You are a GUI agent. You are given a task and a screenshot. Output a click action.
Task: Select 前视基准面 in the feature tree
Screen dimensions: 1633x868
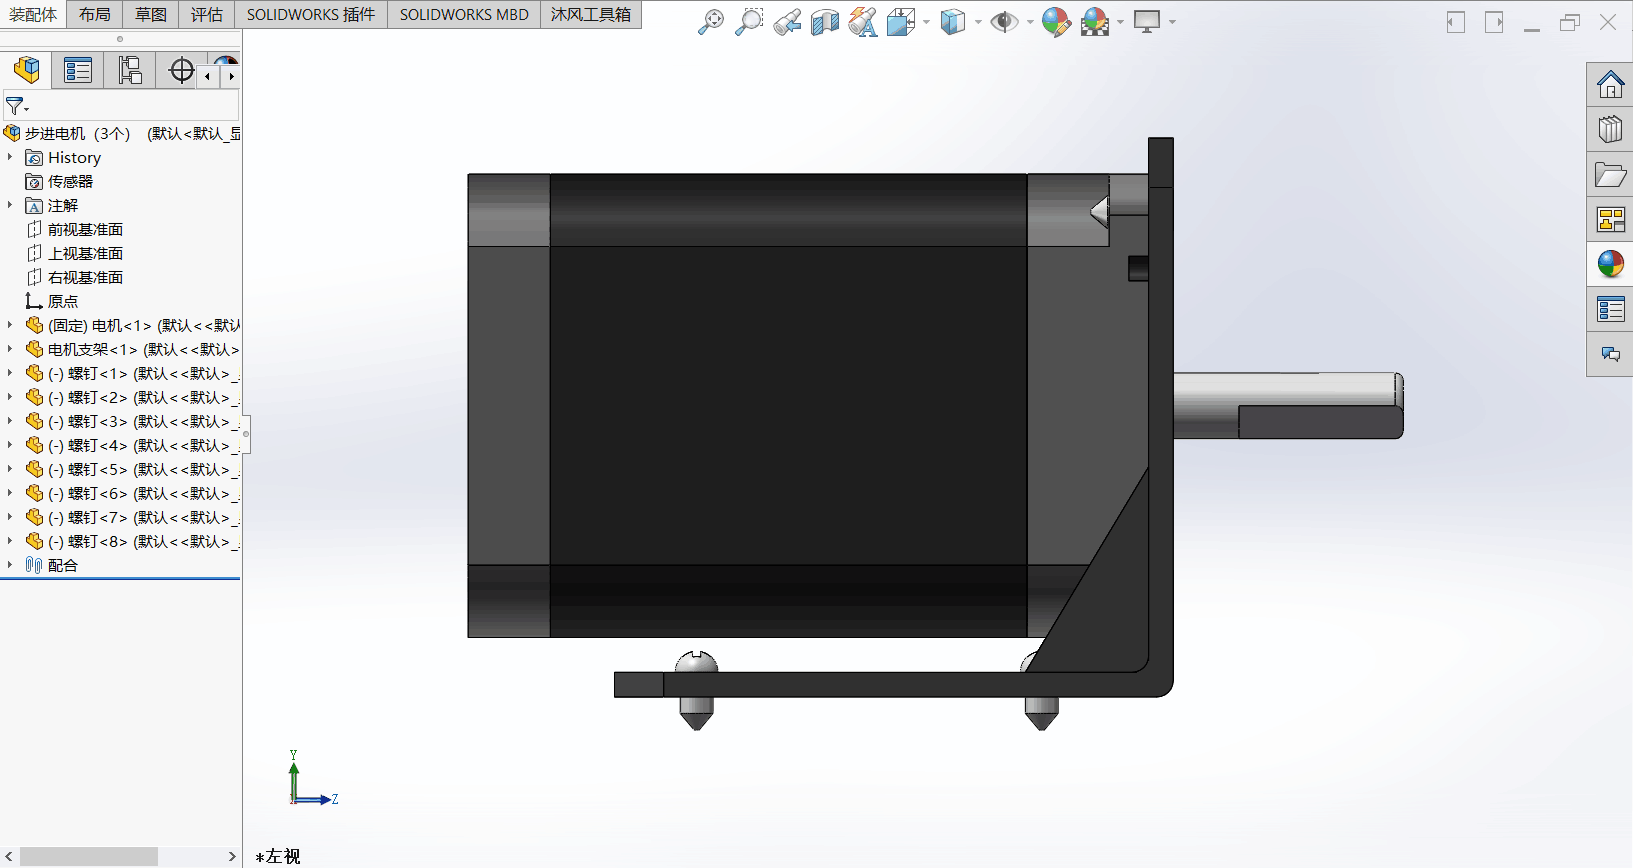[85, 229]
